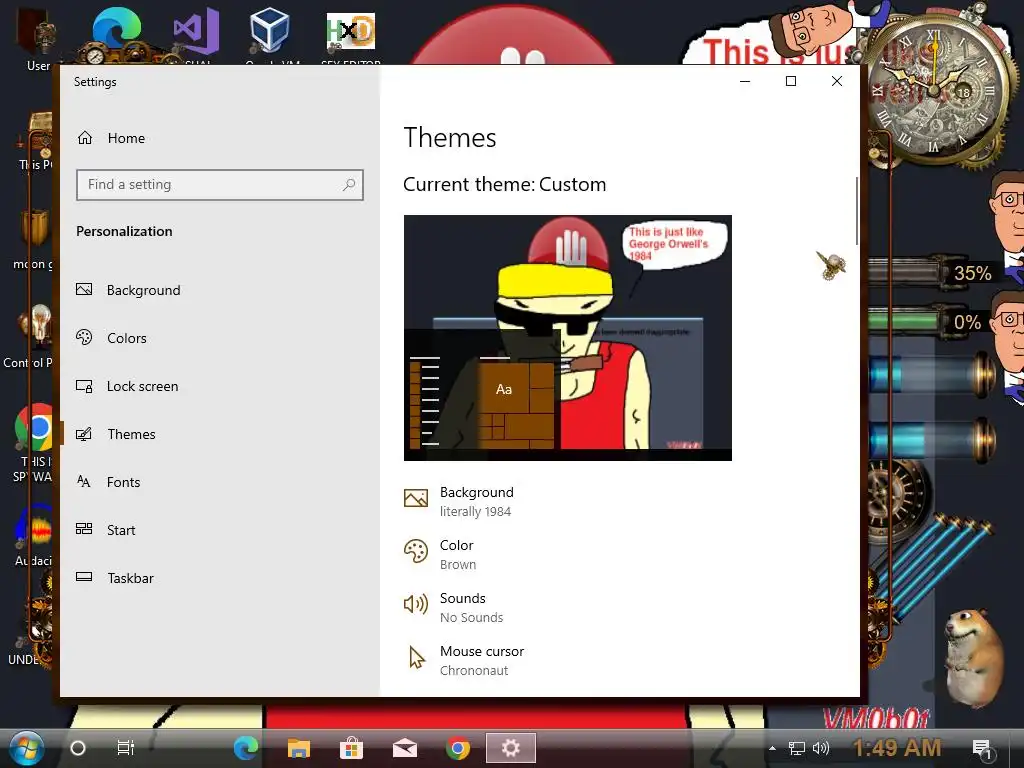1024x768 pixels.
Task: Click the Mouse cursor arrow icon
Action: point(416,658)
